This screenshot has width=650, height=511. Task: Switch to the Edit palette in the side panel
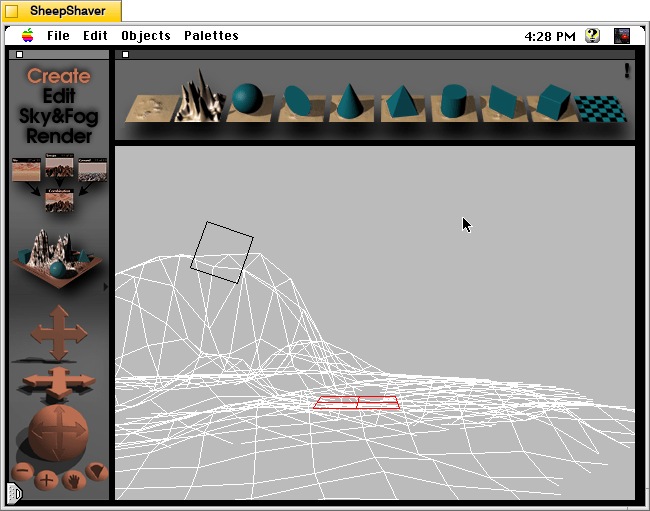tap(59, 96)
